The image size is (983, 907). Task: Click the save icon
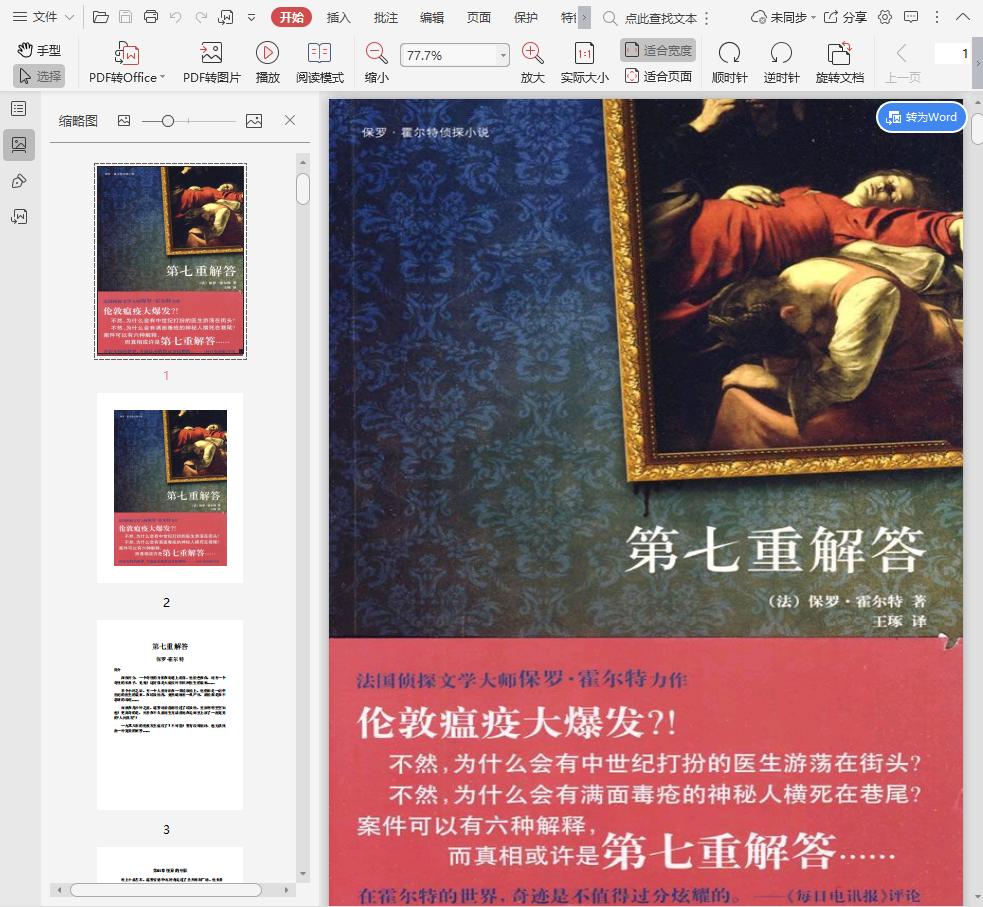[x=125, y=17]
